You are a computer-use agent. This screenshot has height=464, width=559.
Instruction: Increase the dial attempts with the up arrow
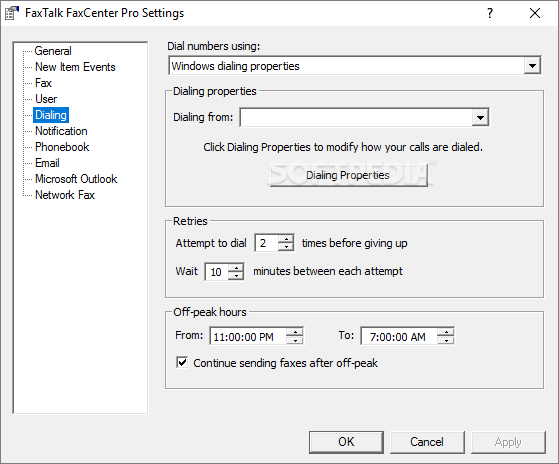click(286, 239)
